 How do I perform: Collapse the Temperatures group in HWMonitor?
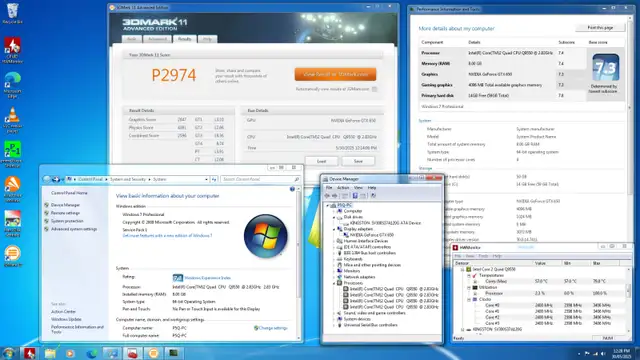pos(469,276)
